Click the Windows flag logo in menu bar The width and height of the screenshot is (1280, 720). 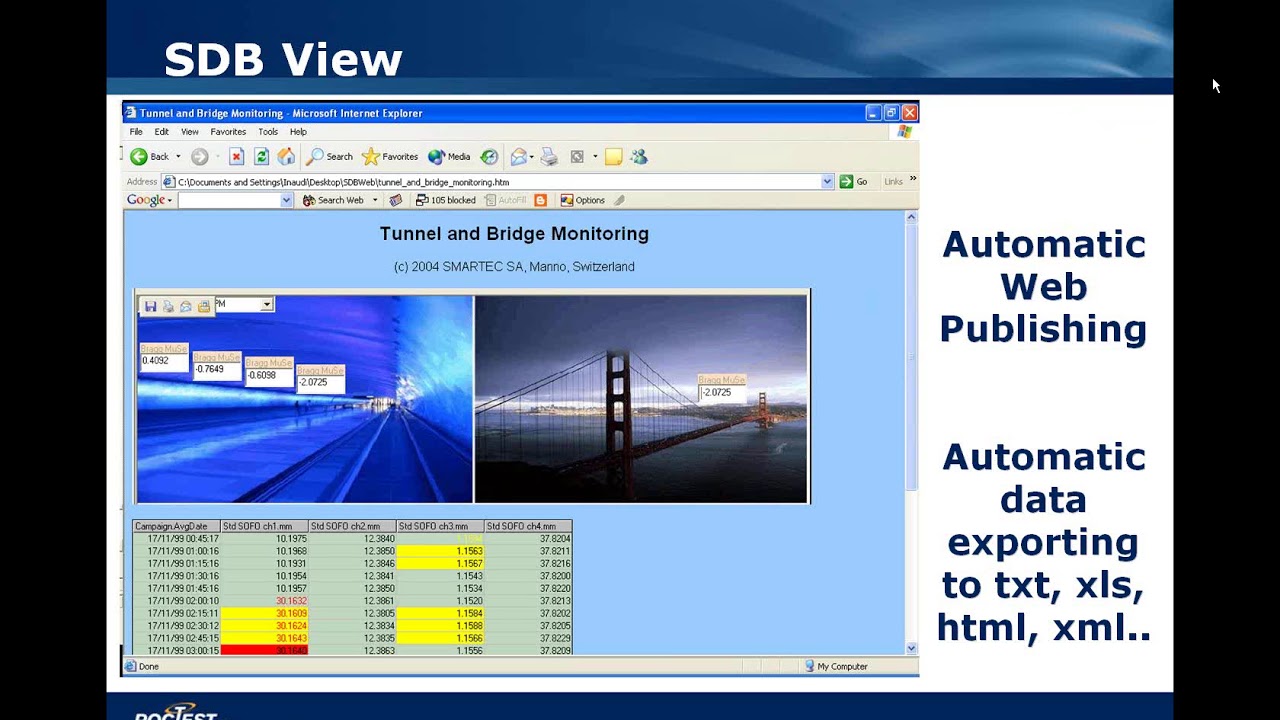click(905, 131)
